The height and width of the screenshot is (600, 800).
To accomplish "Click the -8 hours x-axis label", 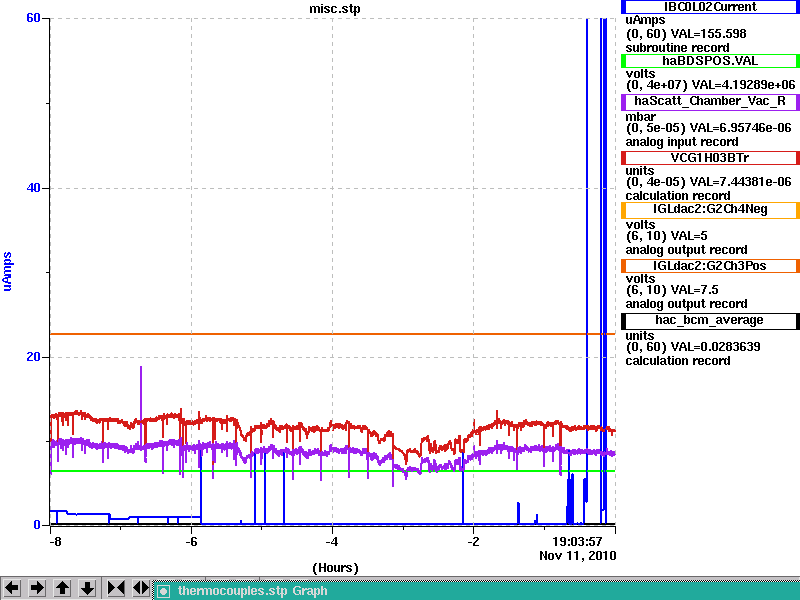I will click(x=55, y=541).
